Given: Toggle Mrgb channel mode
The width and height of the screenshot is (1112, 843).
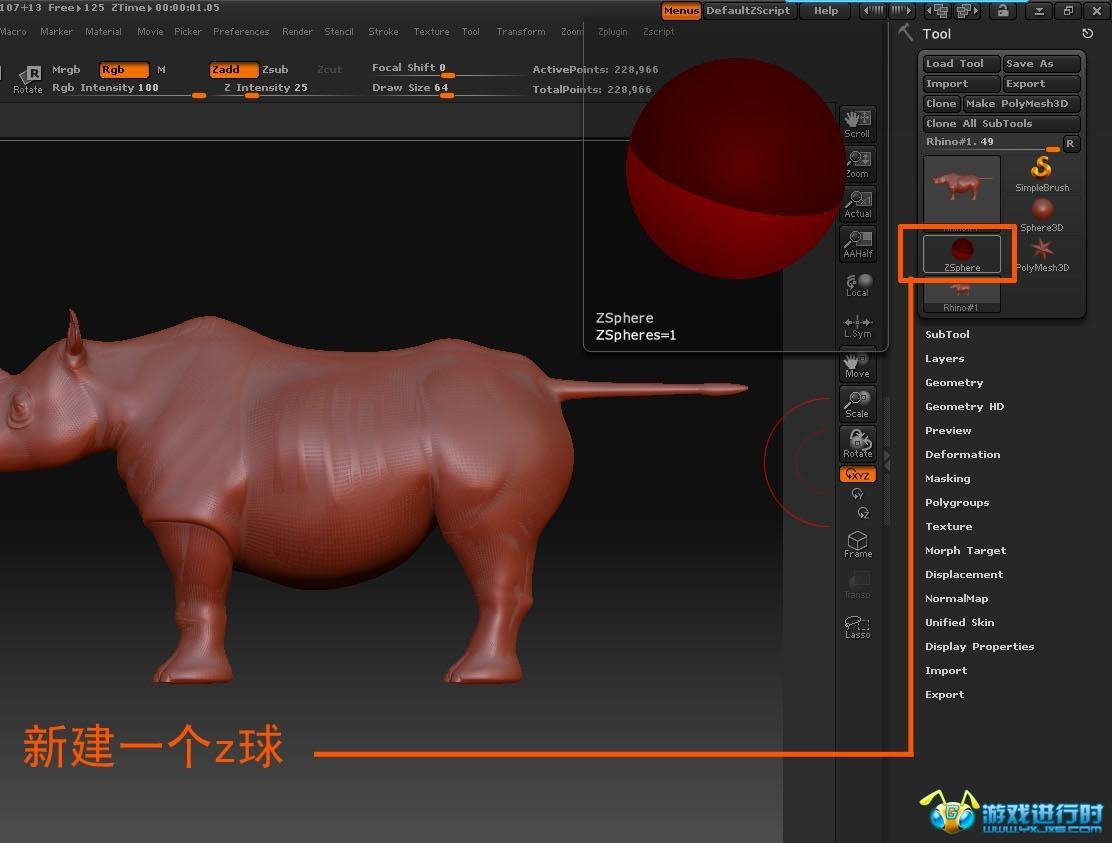Looking at the screenshot, I should tap(66, 69).
